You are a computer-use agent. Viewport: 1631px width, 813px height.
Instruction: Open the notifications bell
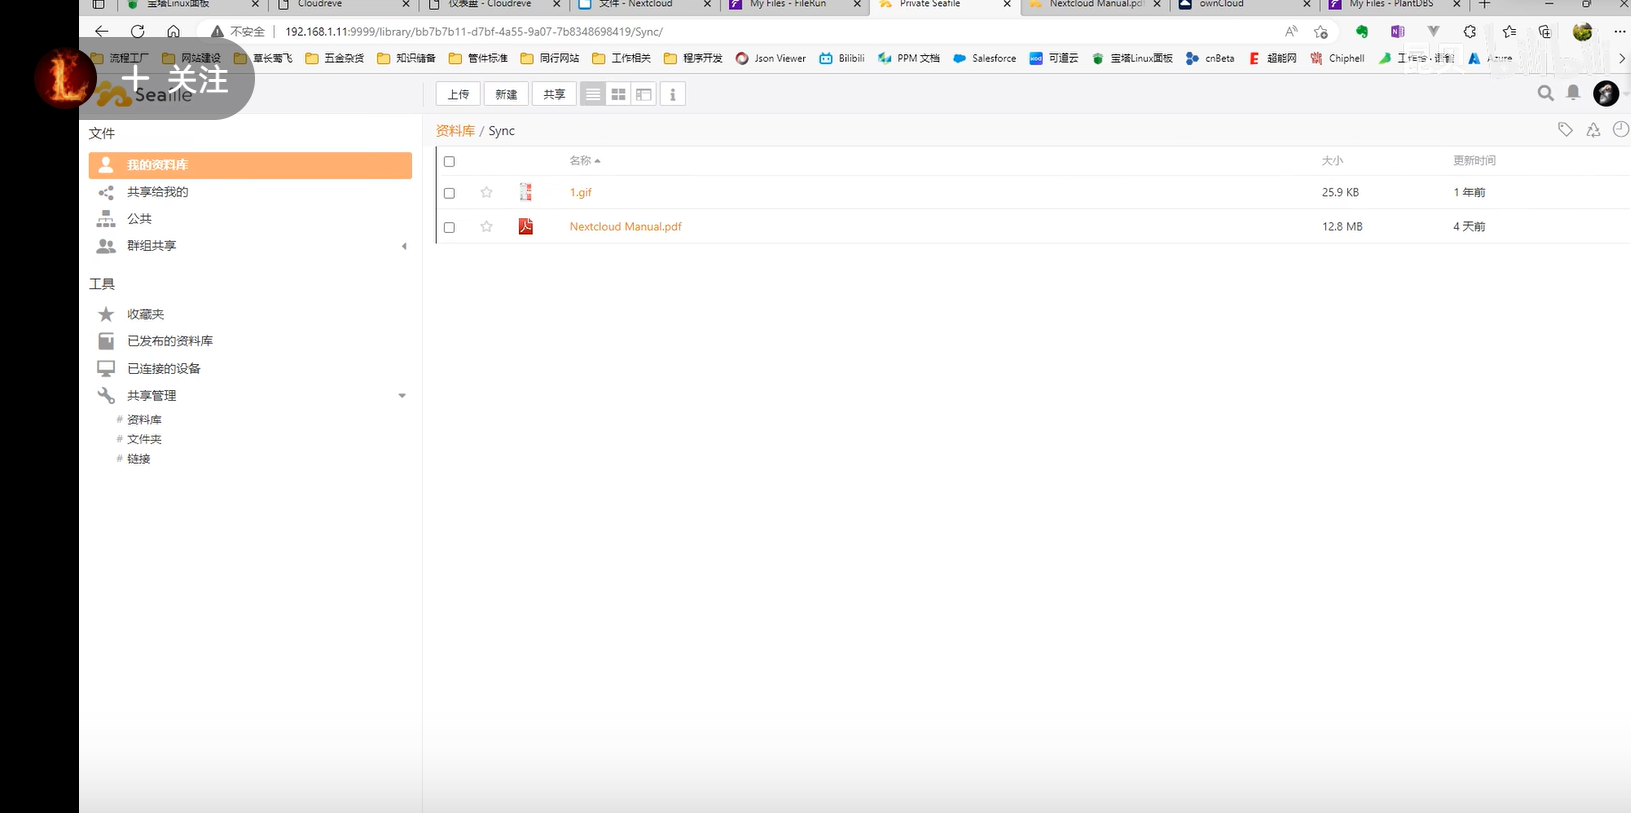(x=1573, y=93)
